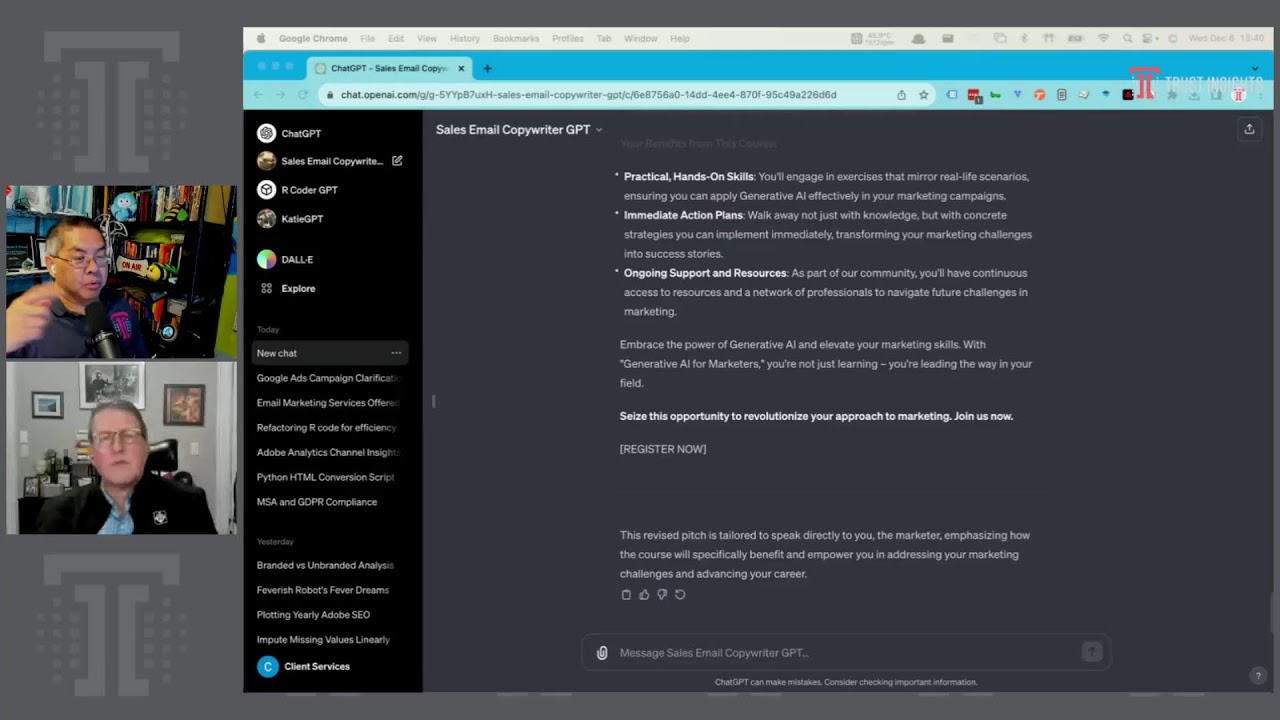The image size is (1280, 720).
Task: Click the Client Services account avatar
Action: [267, 667]
